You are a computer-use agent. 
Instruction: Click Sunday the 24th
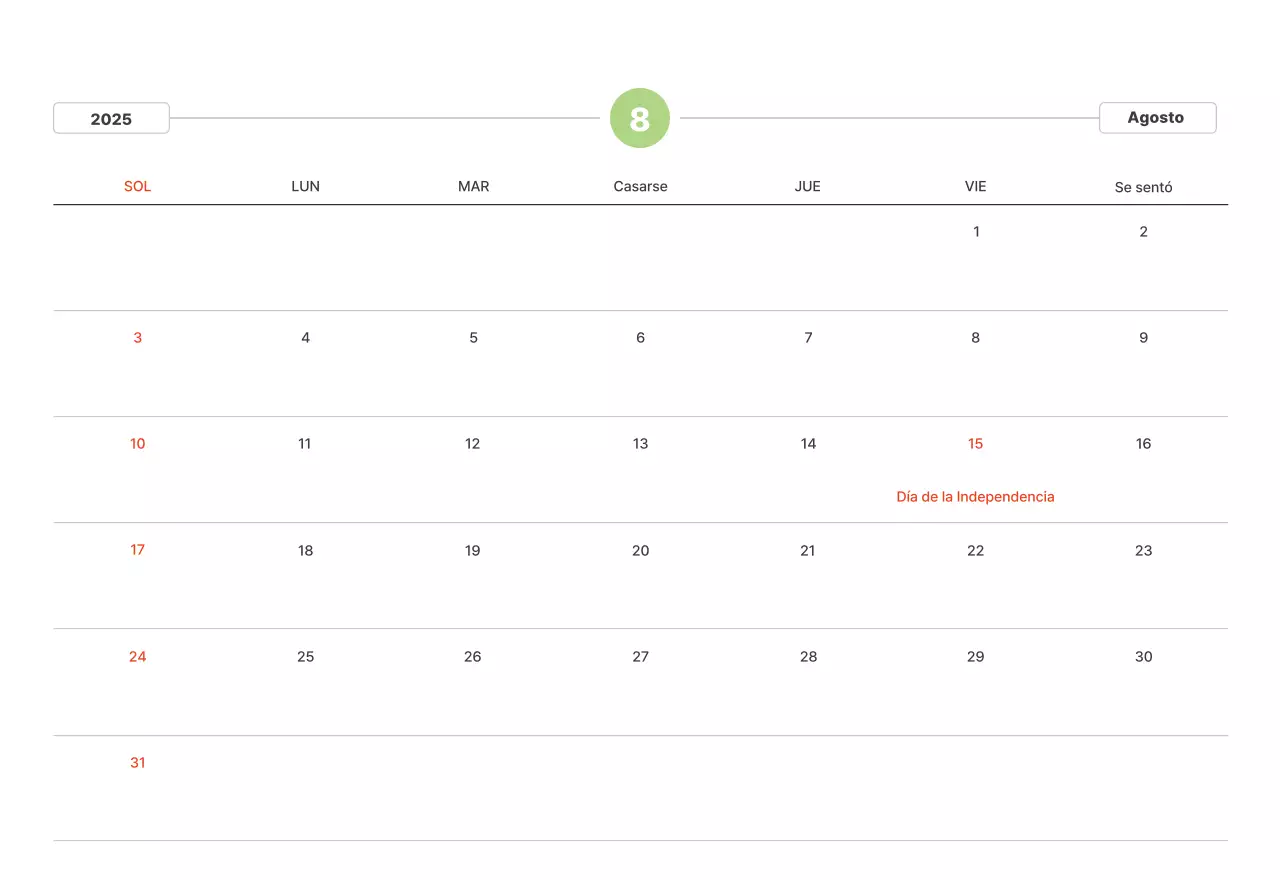pyautogui.click(x=138, y=657)
